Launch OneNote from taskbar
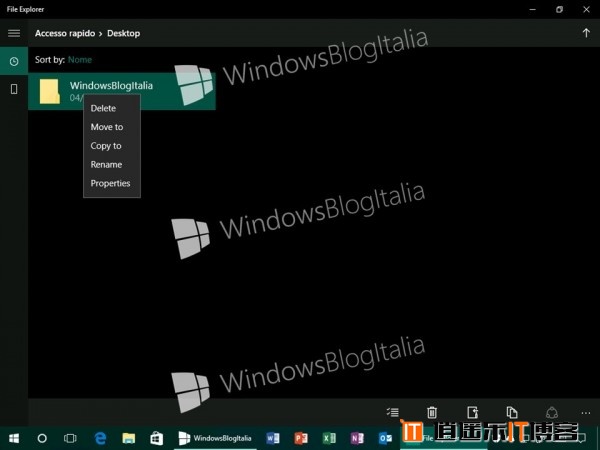 [357, 438]
